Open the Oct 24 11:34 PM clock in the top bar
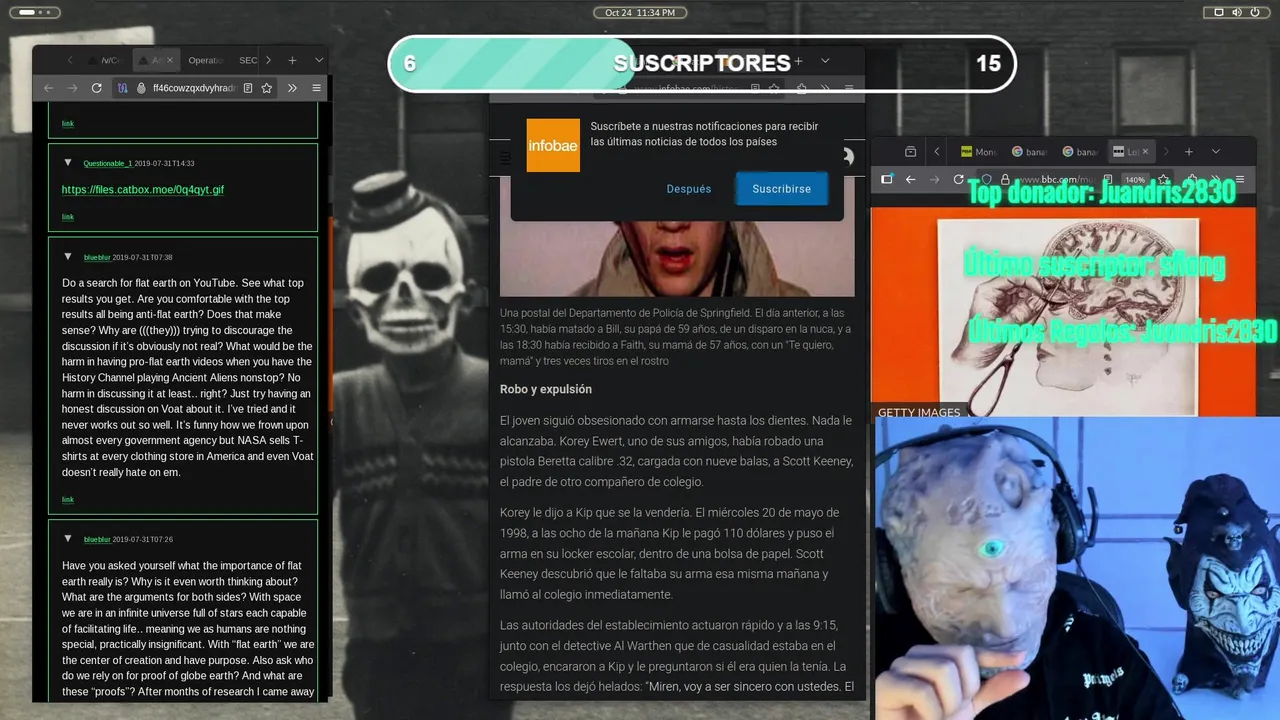 640,12
